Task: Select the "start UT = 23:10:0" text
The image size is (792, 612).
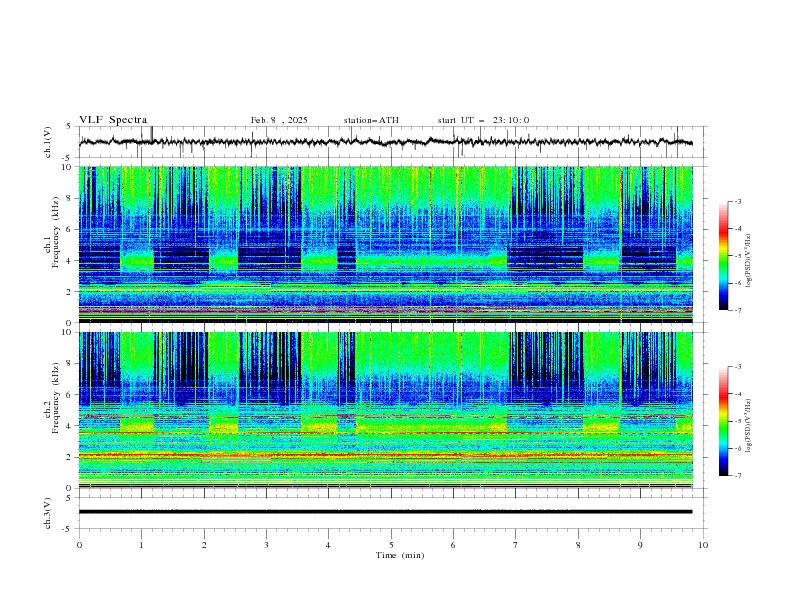Action: 483,120
